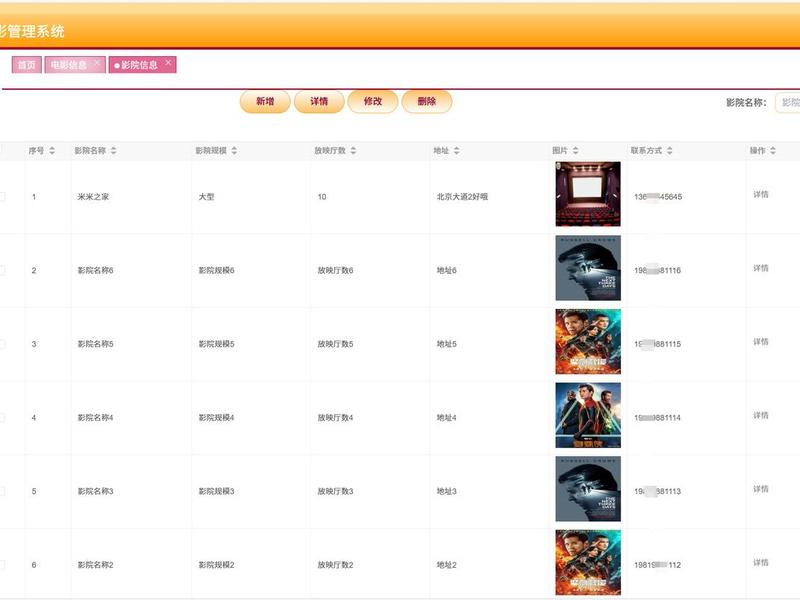The width and height of the screenshot is (800, 600).
Task: Sort by 操作 column arrows
Action: pos(773,151)
